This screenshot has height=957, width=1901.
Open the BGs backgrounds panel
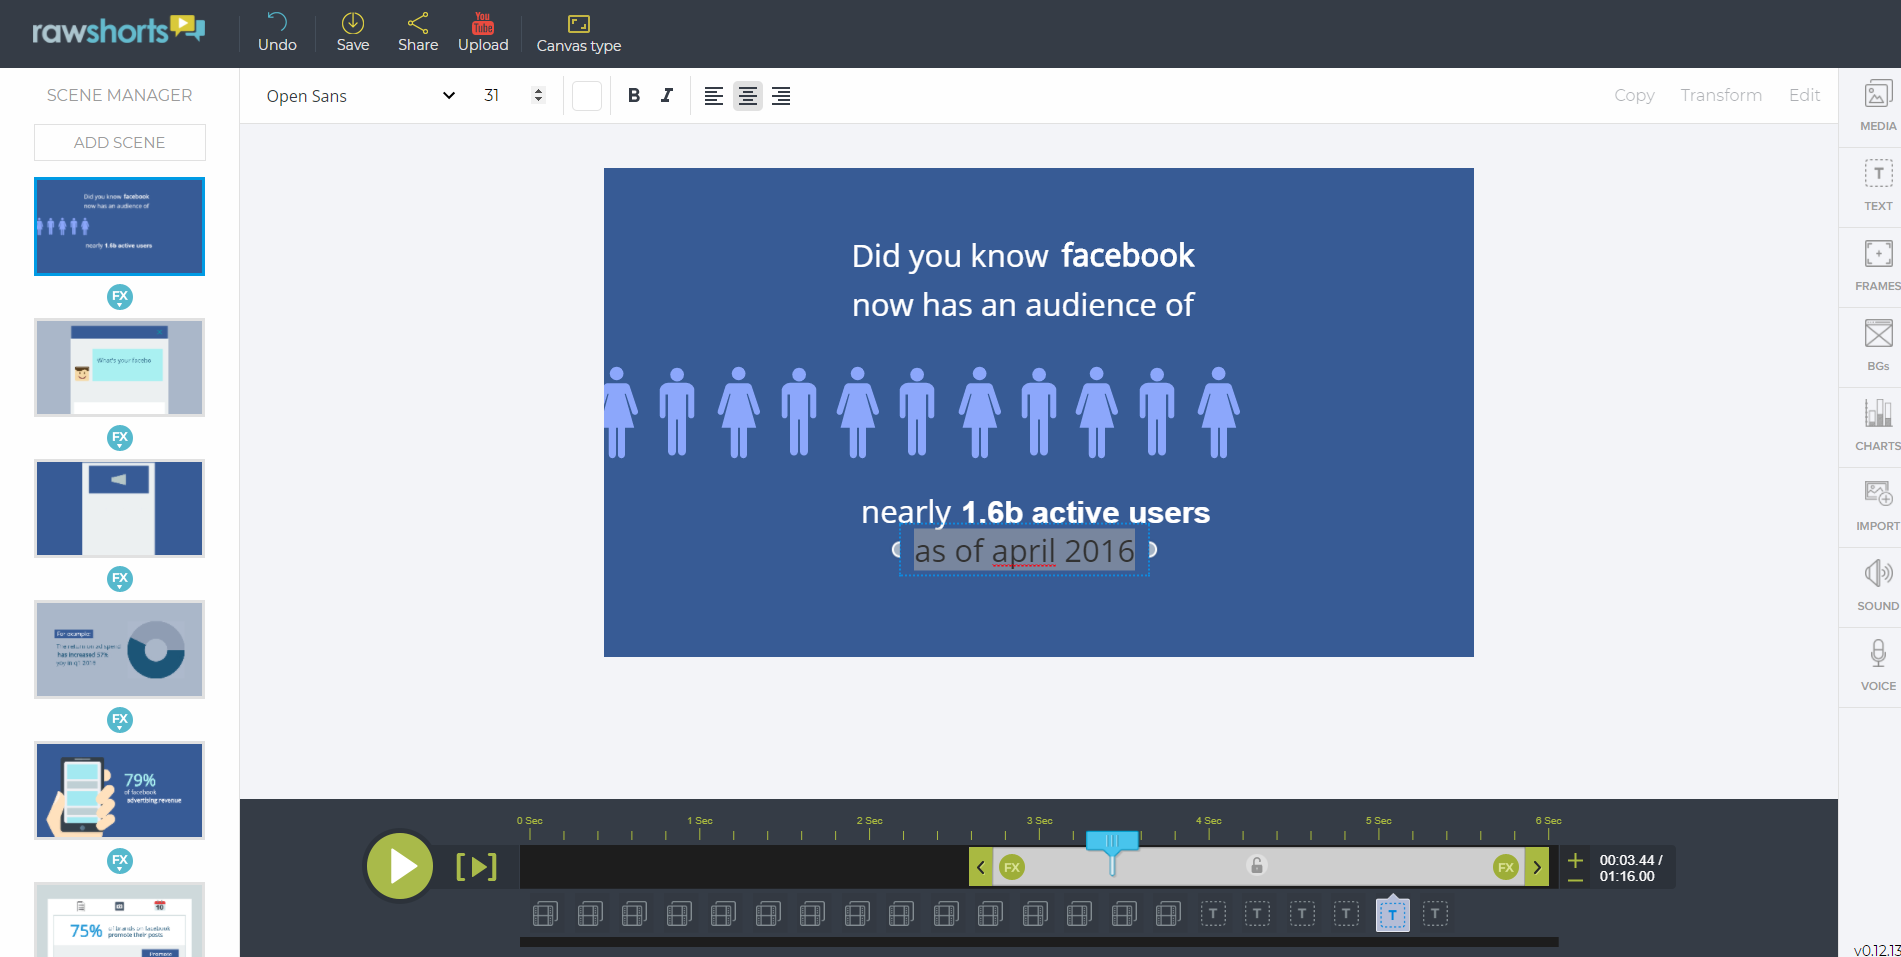(x=1878, y=346)
